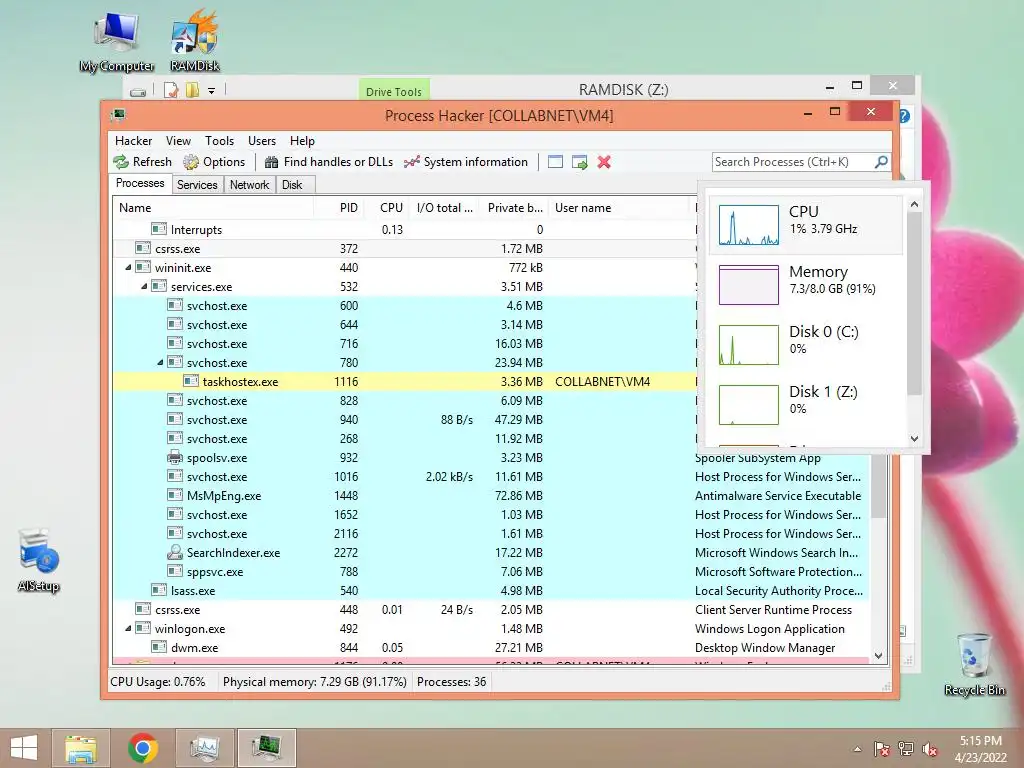Click Search Processes input field
The height and width of the screenshot is (768, 1024).
pyautogui.click(x=792, y=162)
